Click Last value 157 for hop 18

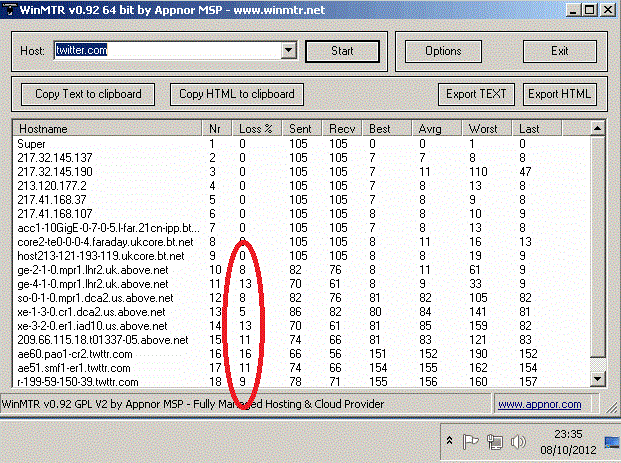528,382
